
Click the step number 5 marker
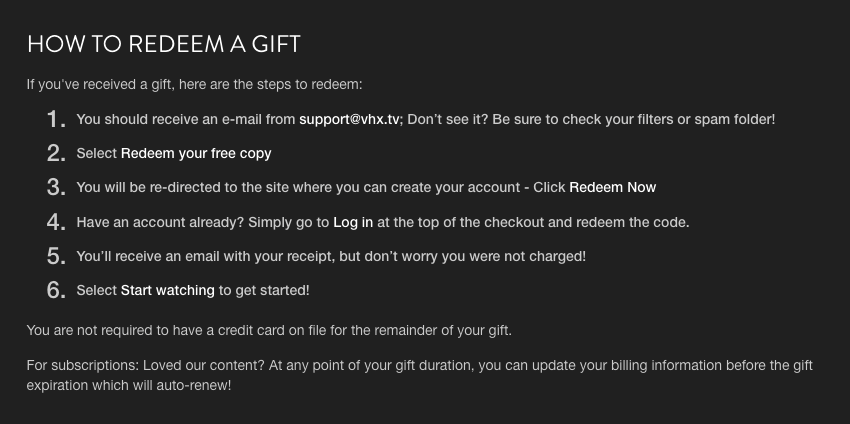[x=56, y=256]
